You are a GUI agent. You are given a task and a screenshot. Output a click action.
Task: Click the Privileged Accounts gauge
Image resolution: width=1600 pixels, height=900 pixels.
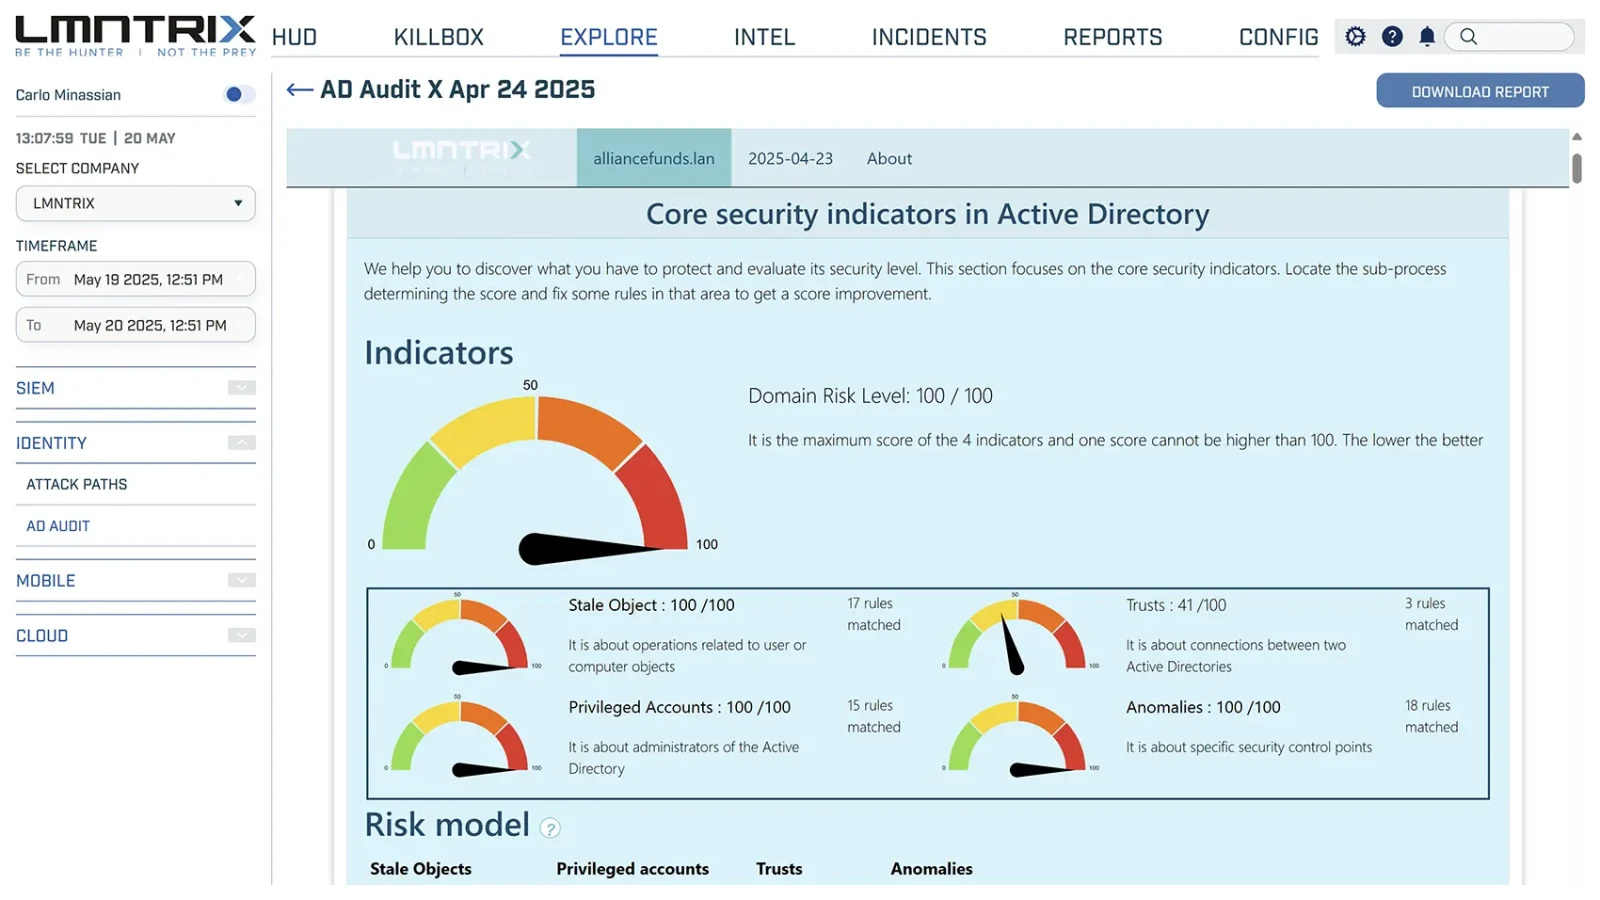point(460,739)
